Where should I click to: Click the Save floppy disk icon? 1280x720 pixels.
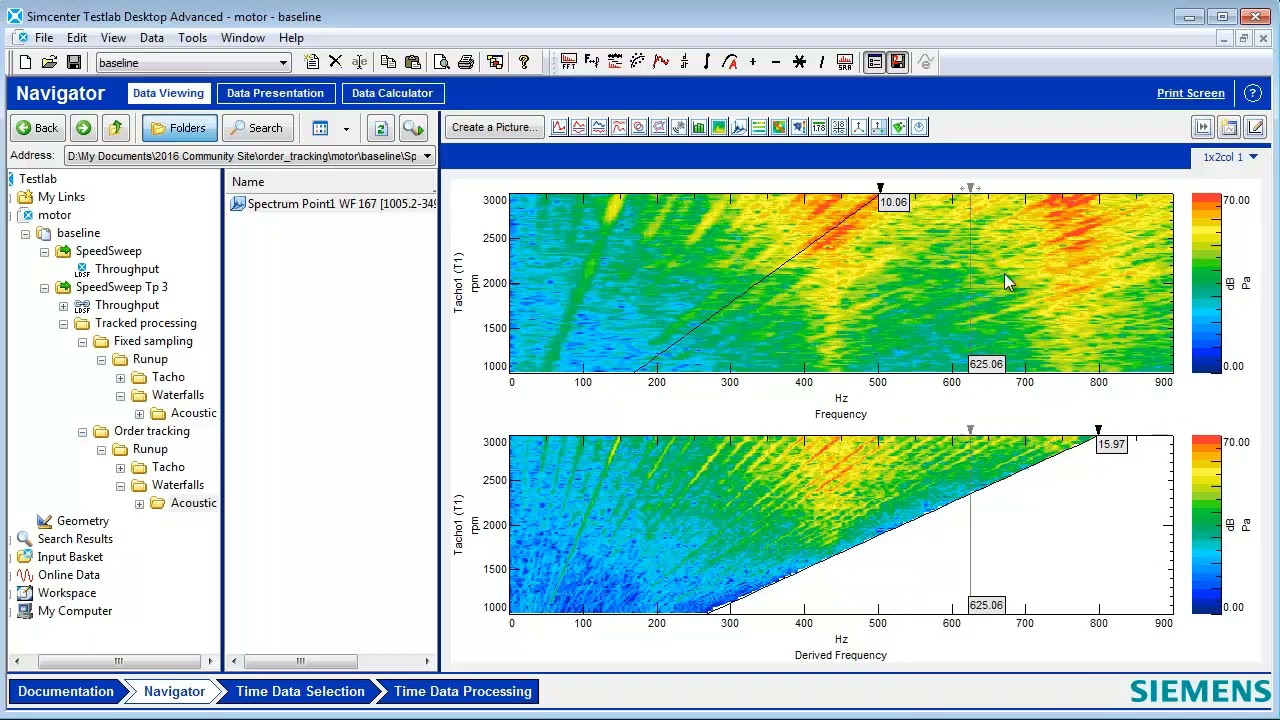73,62
